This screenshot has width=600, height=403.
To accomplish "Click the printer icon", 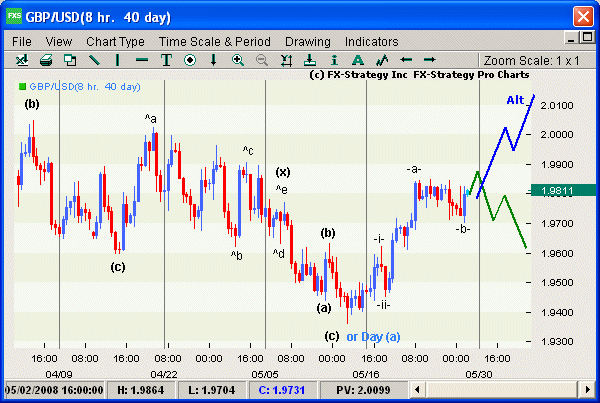I will pyautogui.click(x=46, y=60).
